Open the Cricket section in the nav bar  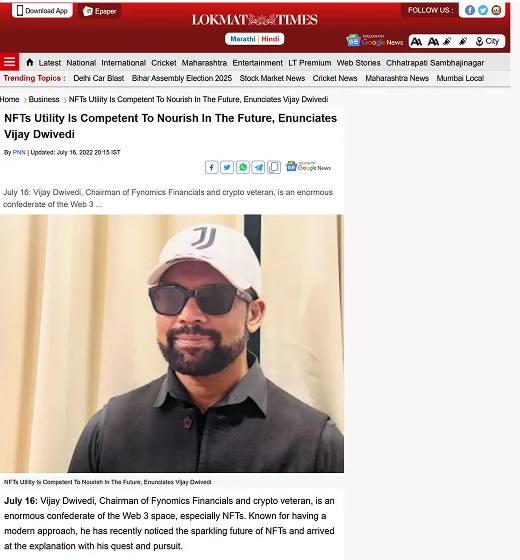[164, 63]
